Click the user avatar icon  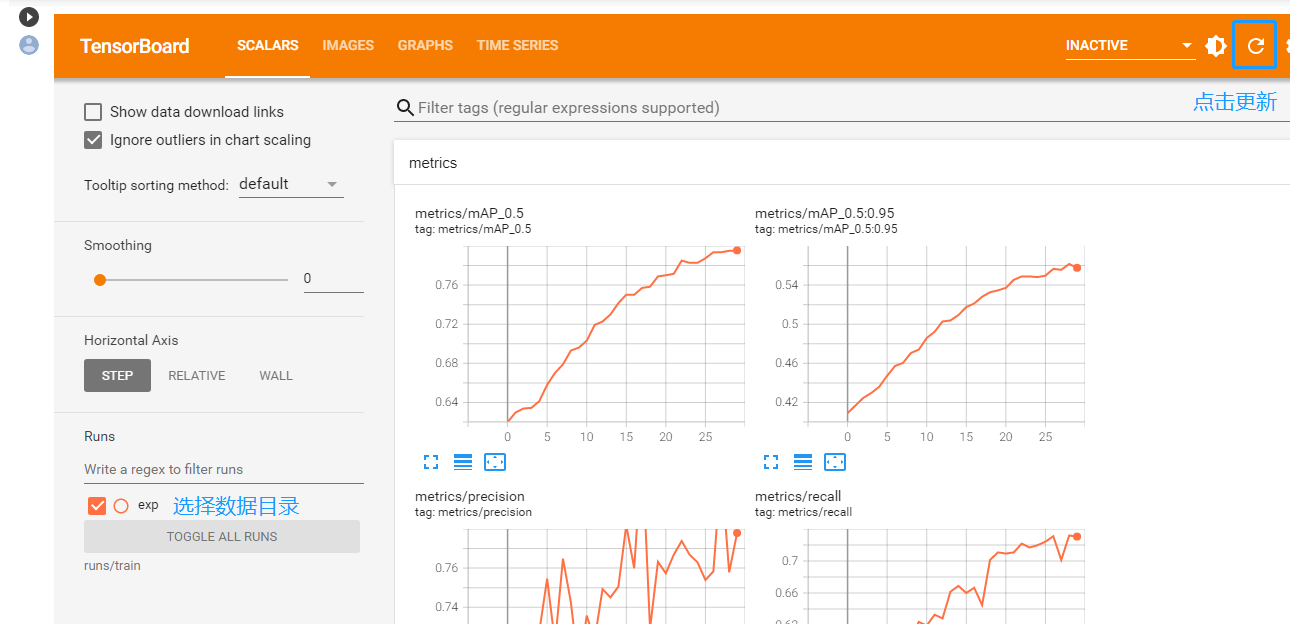pos(29,44)
